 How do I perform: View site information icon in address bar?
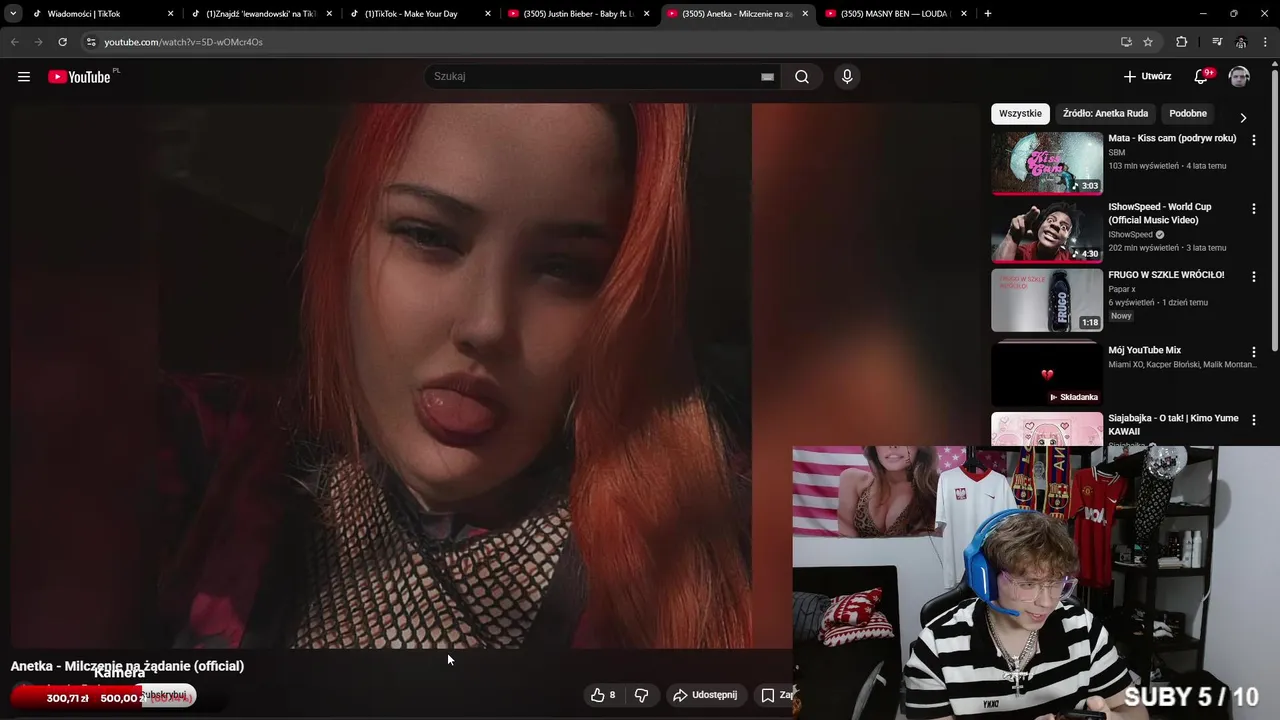pos(90,42)
